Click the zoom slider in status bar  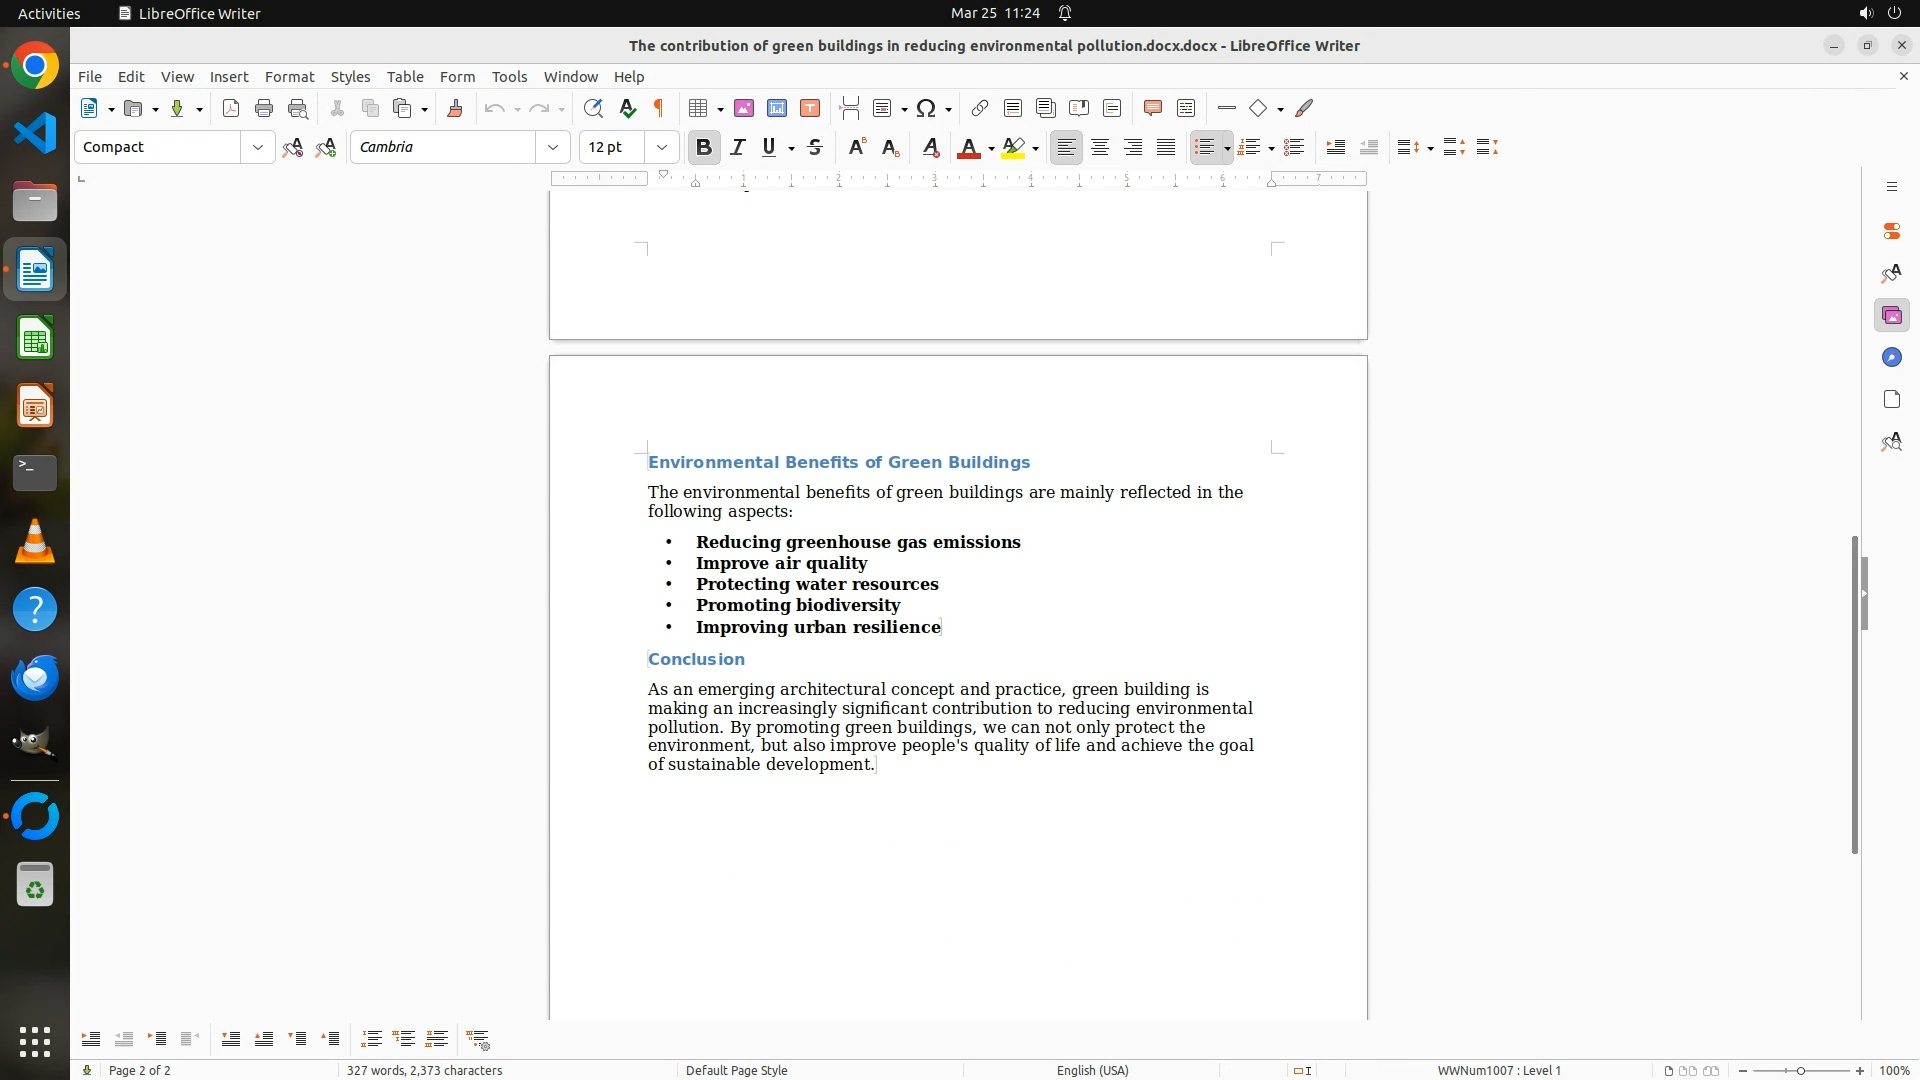coord(1801,1070)
